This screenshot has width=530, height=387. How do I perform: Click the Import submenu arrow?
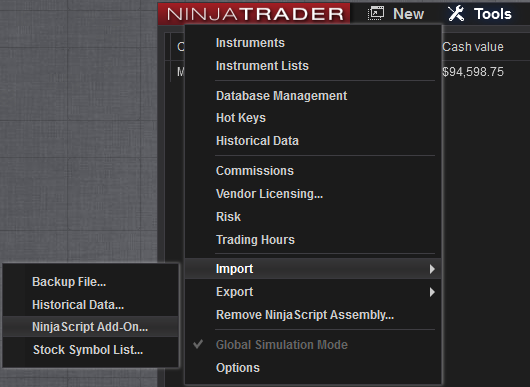tap(432, 269)
